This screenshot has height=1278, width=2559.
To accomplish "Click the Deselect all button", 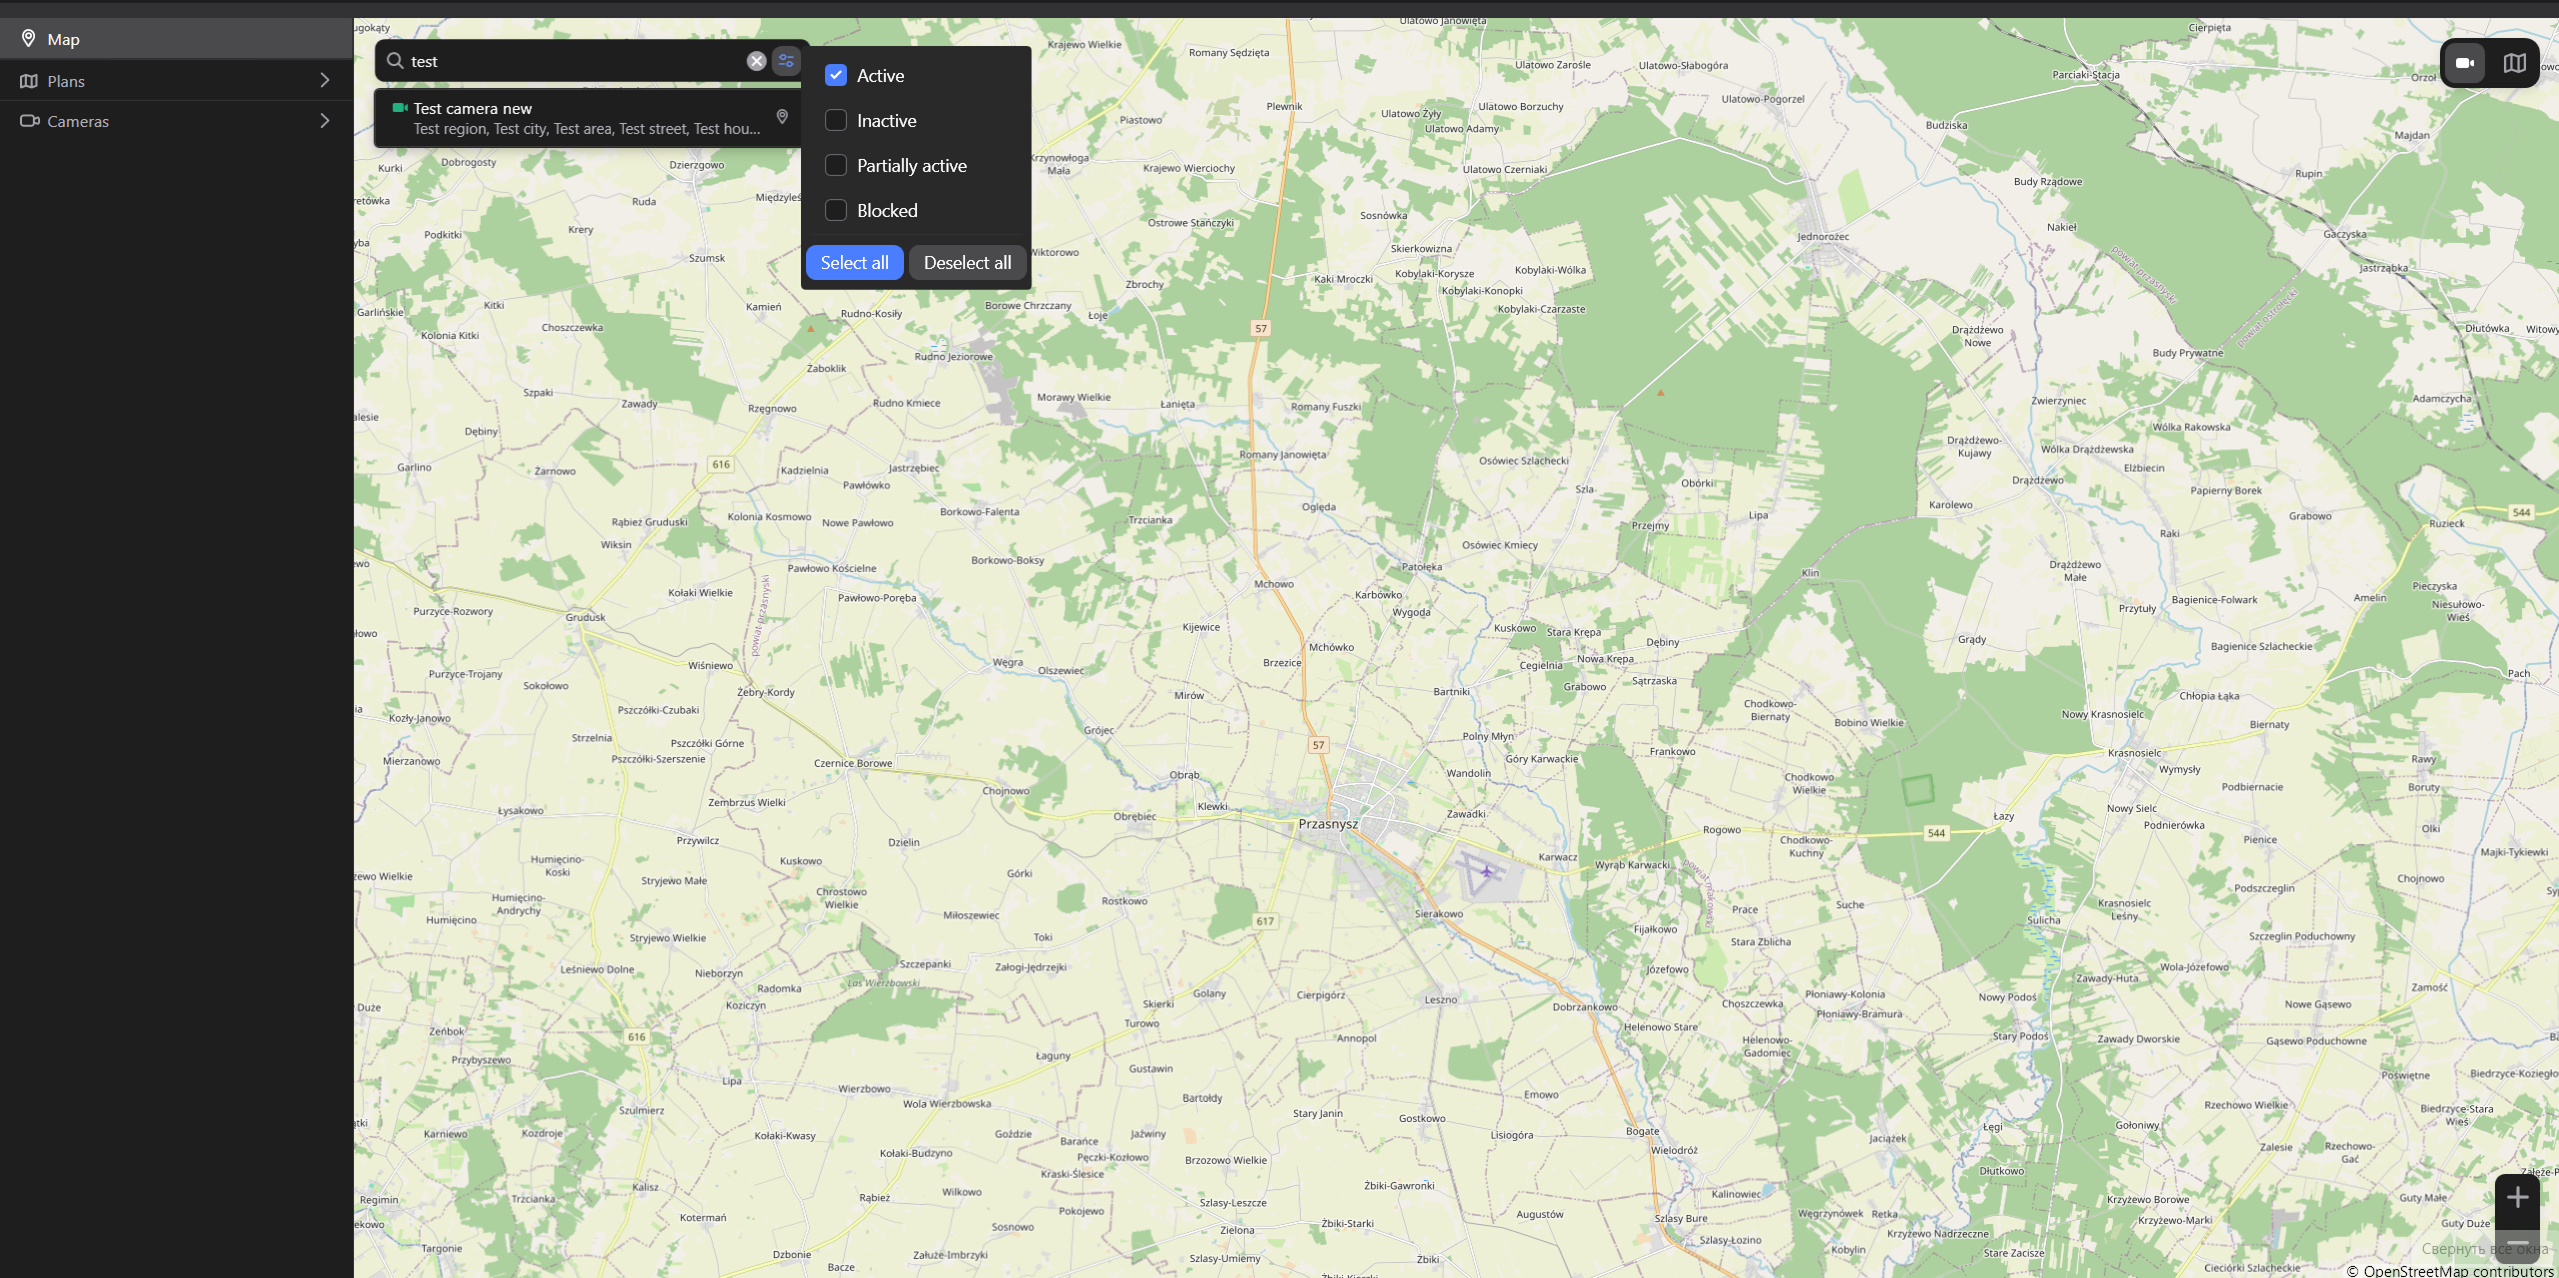I will click(x=967, y=263).
